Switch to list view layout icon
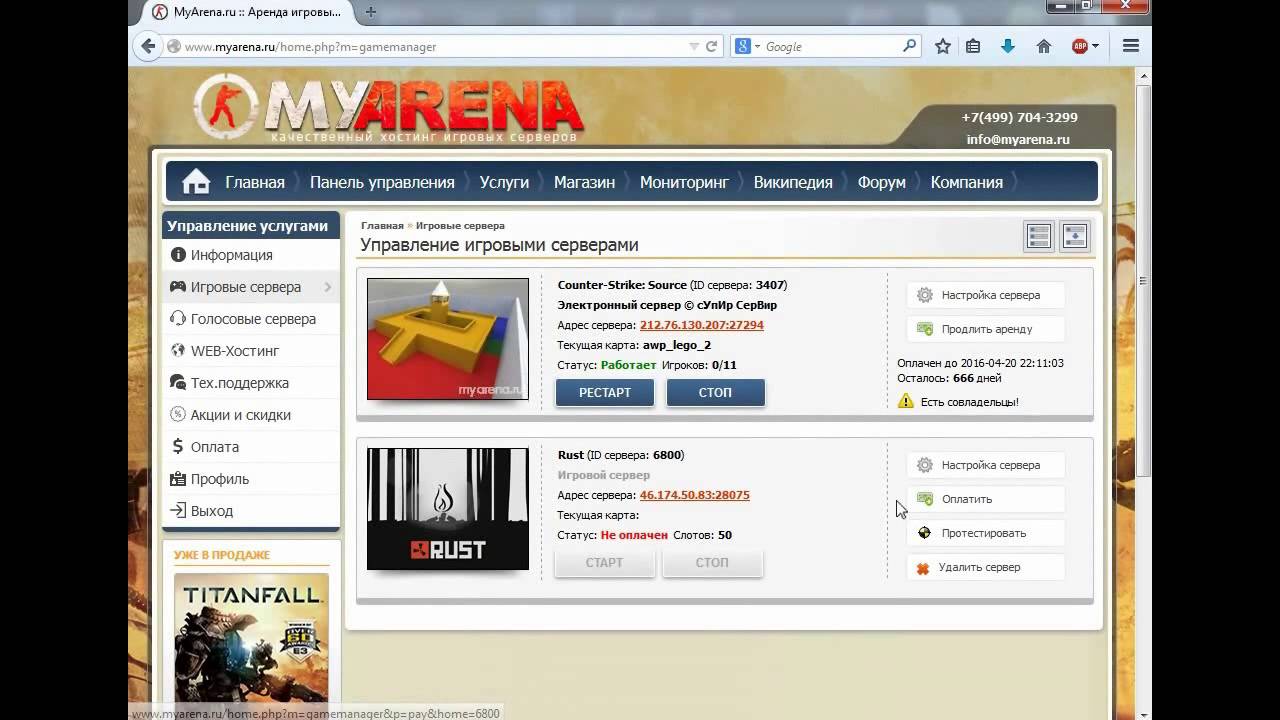 1039,236
